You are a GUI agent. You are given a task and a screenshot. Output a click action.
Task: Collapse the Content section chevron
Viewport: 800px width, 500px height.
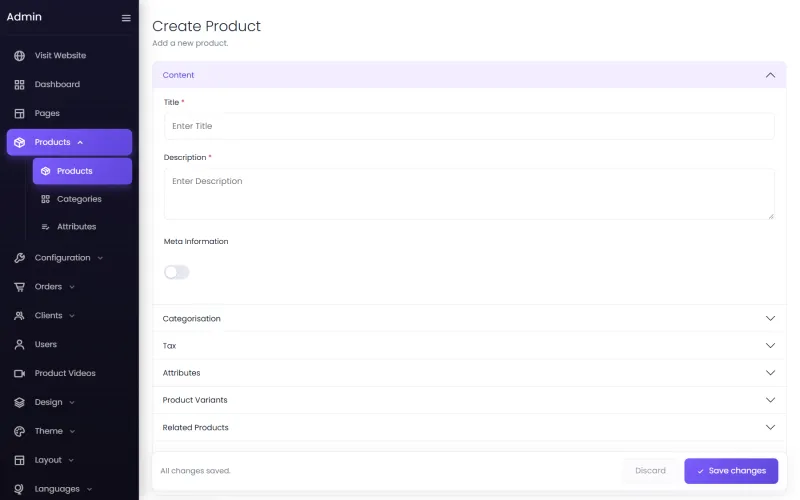770,75
